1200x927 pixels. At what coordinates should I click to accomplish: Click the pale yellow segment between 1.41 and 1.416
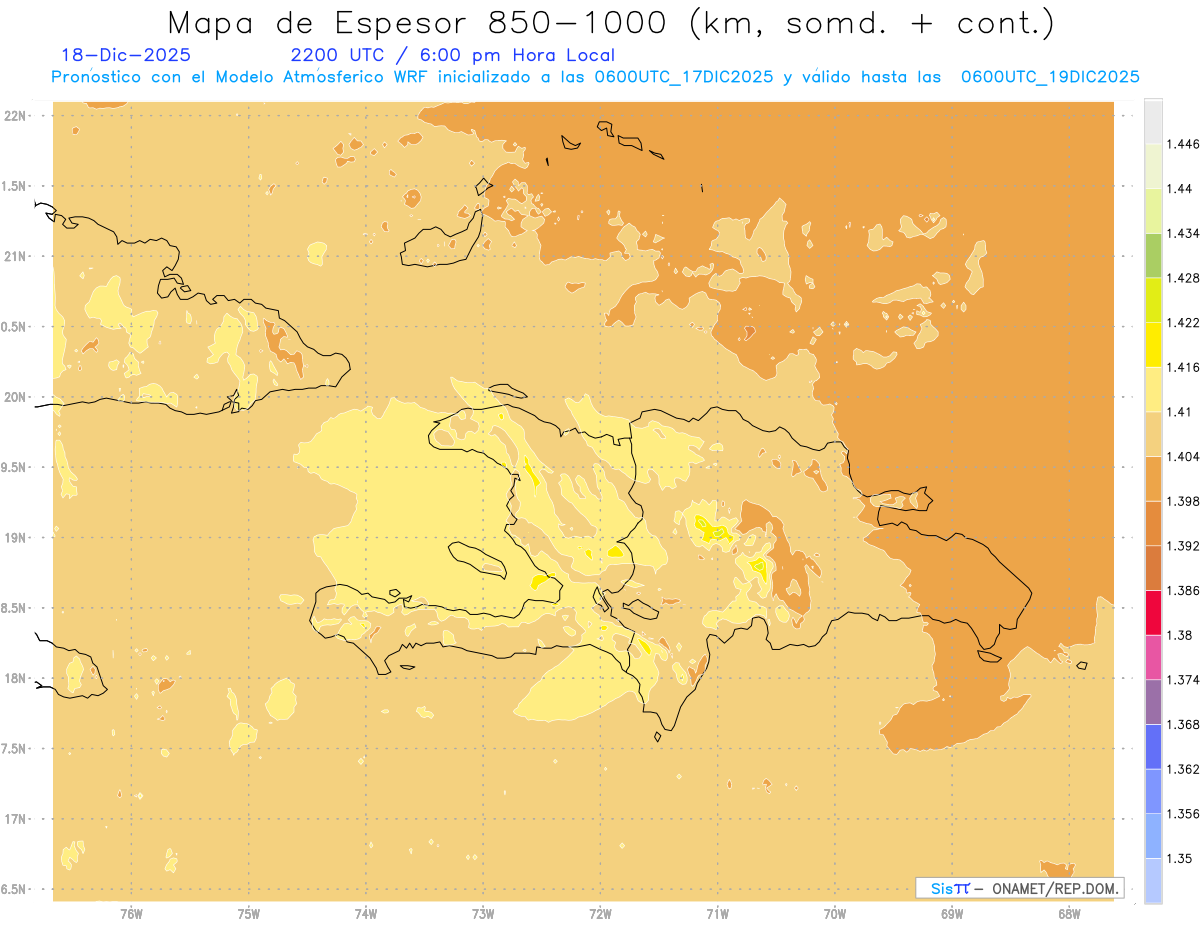coord(1153,389)
